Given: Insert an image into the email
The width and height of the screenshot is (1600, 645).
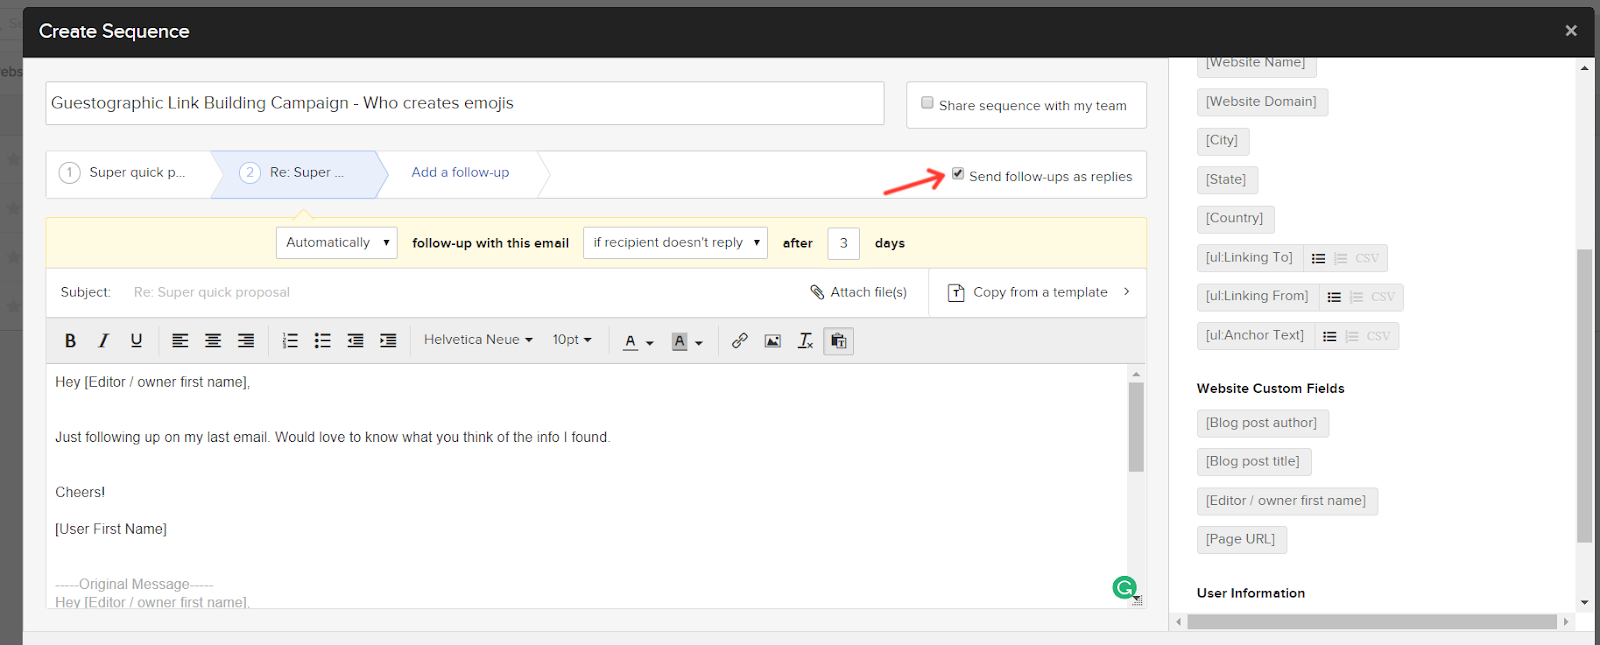Looking at the screenshot, I should (x=772, y=341).
